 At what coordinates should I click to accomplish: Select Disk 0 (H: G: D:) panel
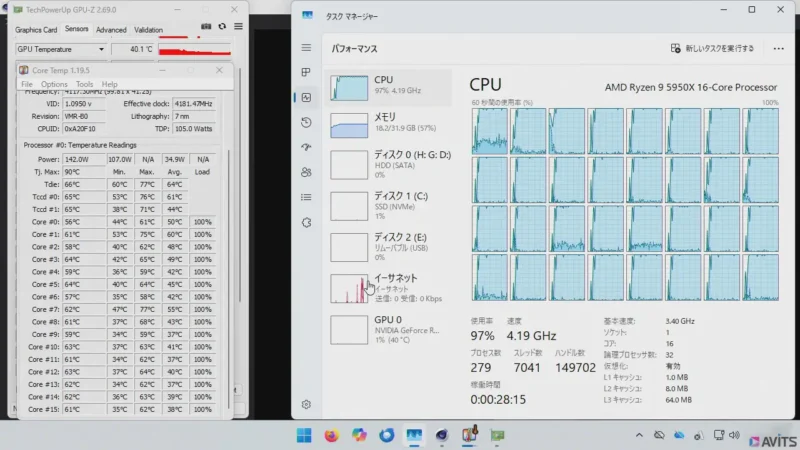pyautogui.click(x=388, y=165)
